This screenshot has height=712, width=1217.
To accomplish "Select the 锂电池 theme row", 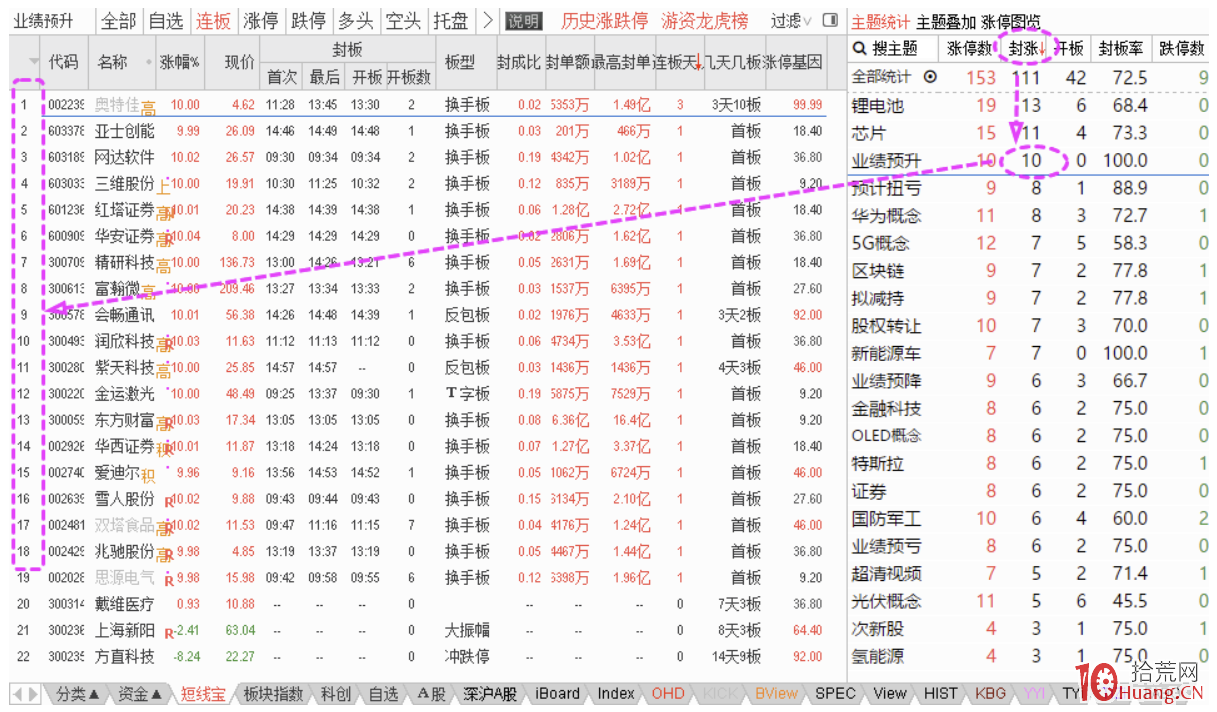I will [1029, 105].
